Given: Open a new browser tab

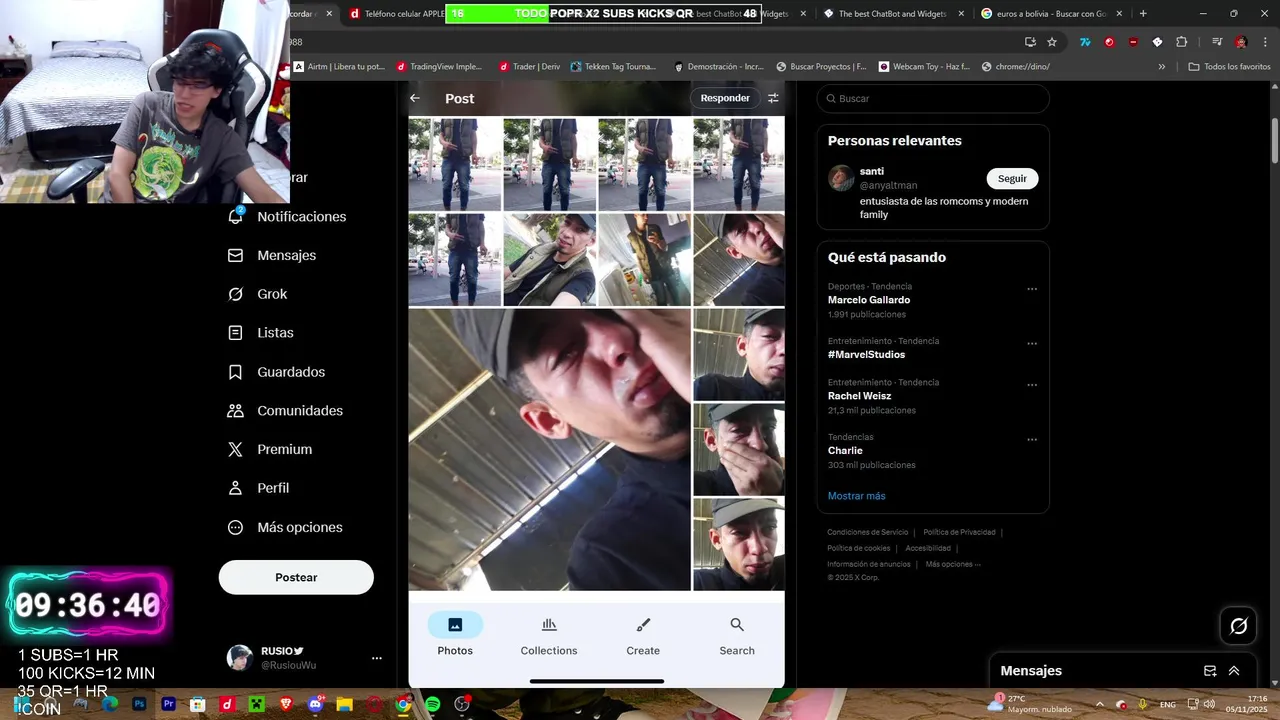Looking at the screenshot, I should click(1143, 14).
